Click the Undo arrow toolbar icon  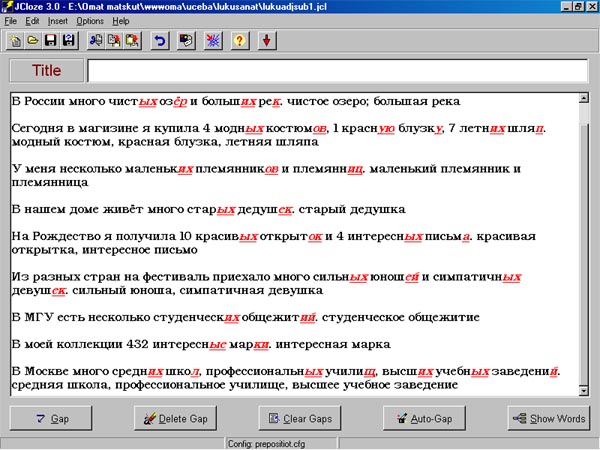pyautogui.click(x=159, y=41)
